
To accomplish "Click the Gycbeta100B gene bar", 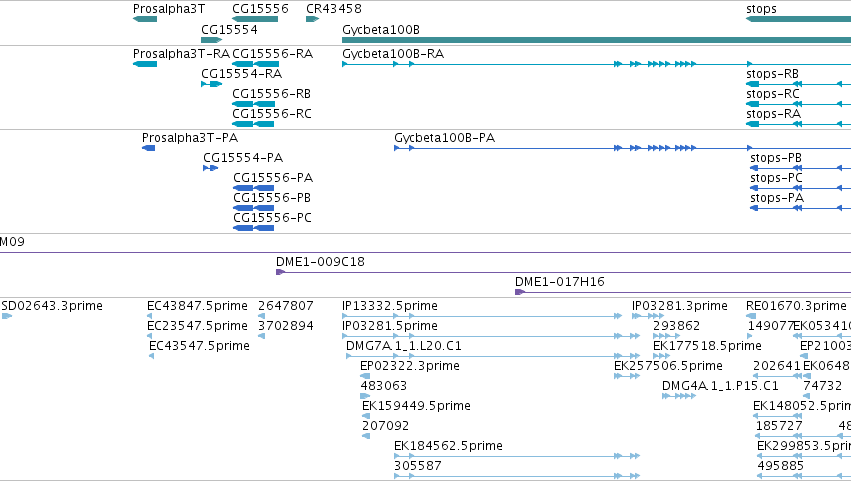I will point(596,40).
